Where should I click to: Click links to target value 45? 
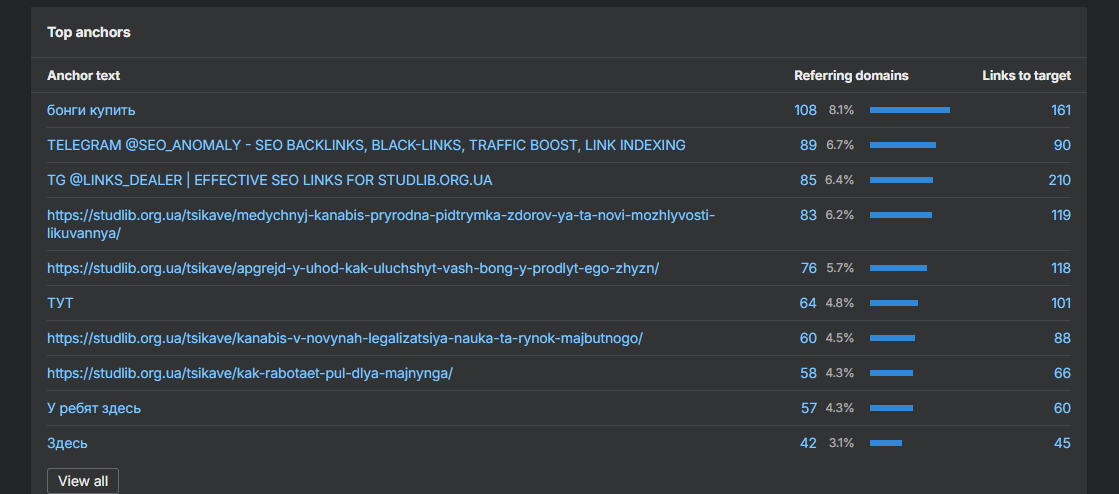(x=1063, y=443)
